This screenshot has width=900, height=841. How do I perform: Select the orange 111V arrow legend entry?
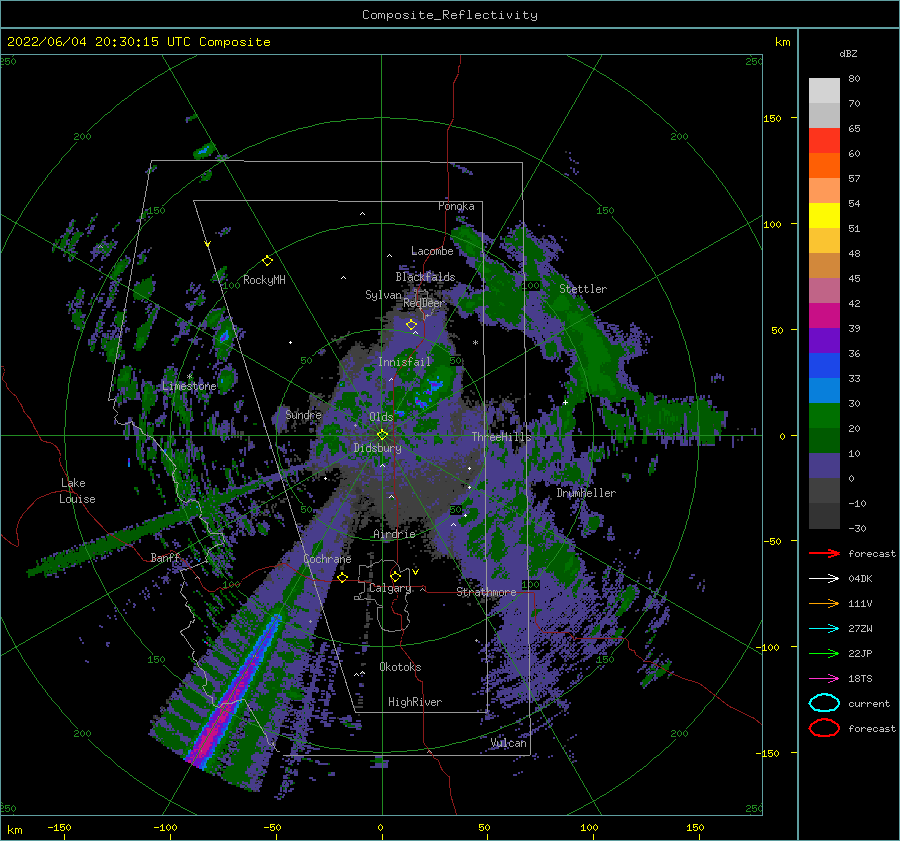point(824,603)
